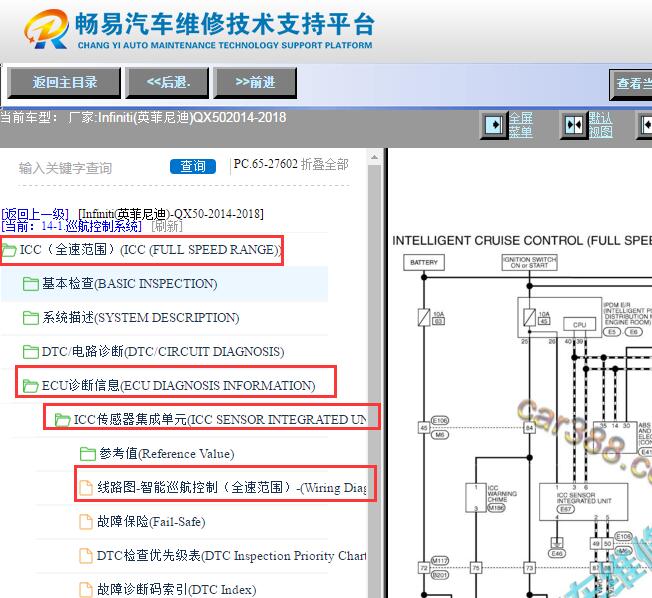Expand 参考值 Reference Value folder icon
This screenshot has width=652, height=598.
point(87,454)
